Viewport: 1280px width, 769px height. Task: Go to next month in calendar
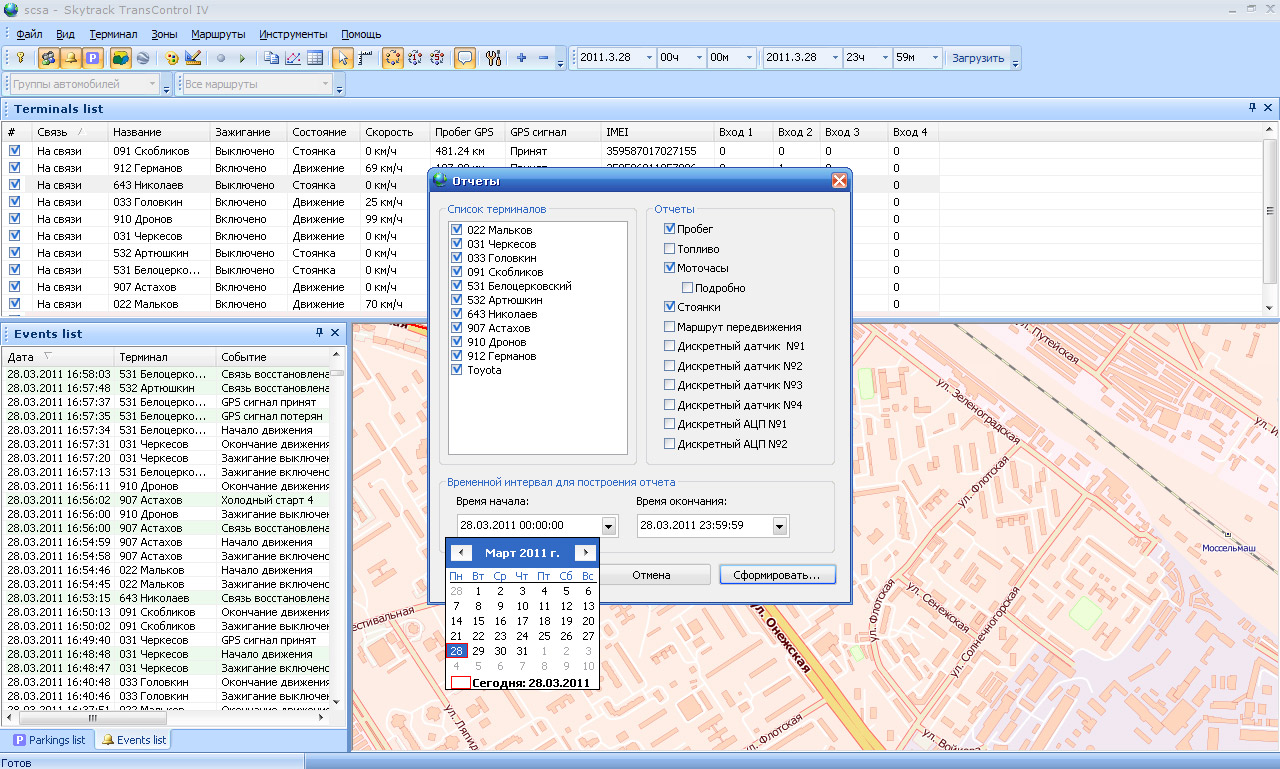coord(585,553)
